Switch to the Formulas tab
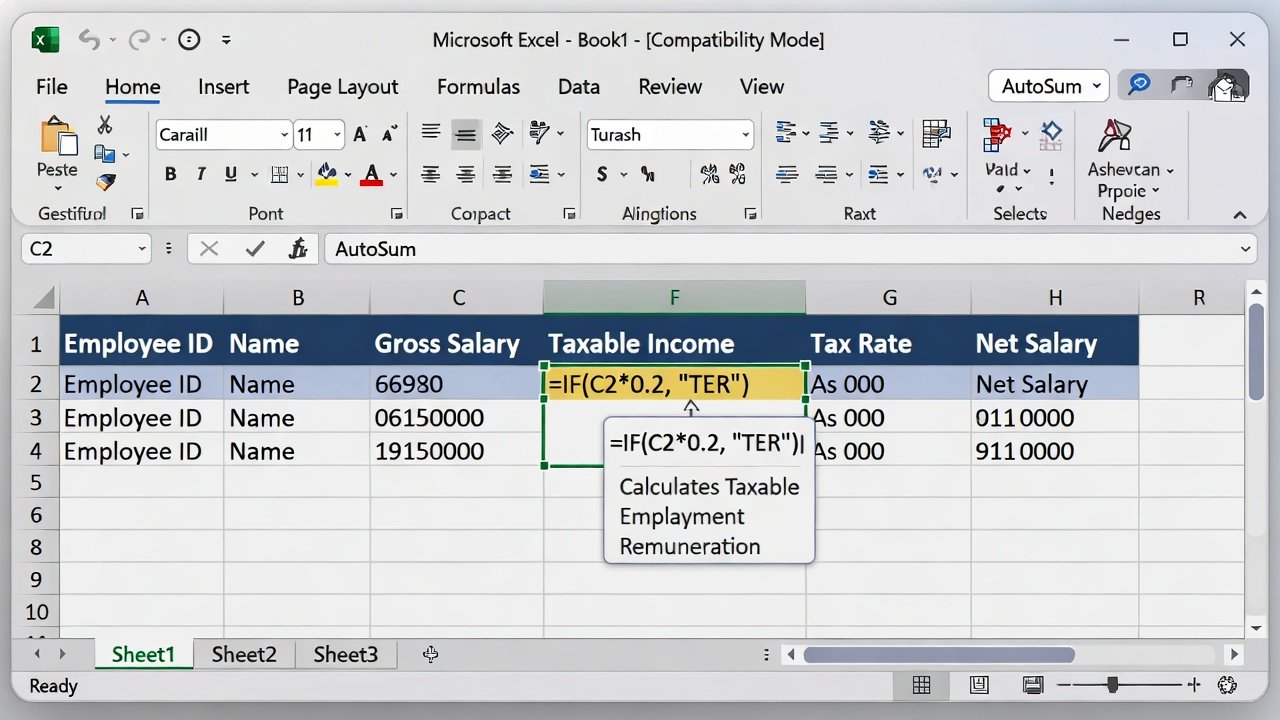The image size is (1280, 720). point(478,87)
